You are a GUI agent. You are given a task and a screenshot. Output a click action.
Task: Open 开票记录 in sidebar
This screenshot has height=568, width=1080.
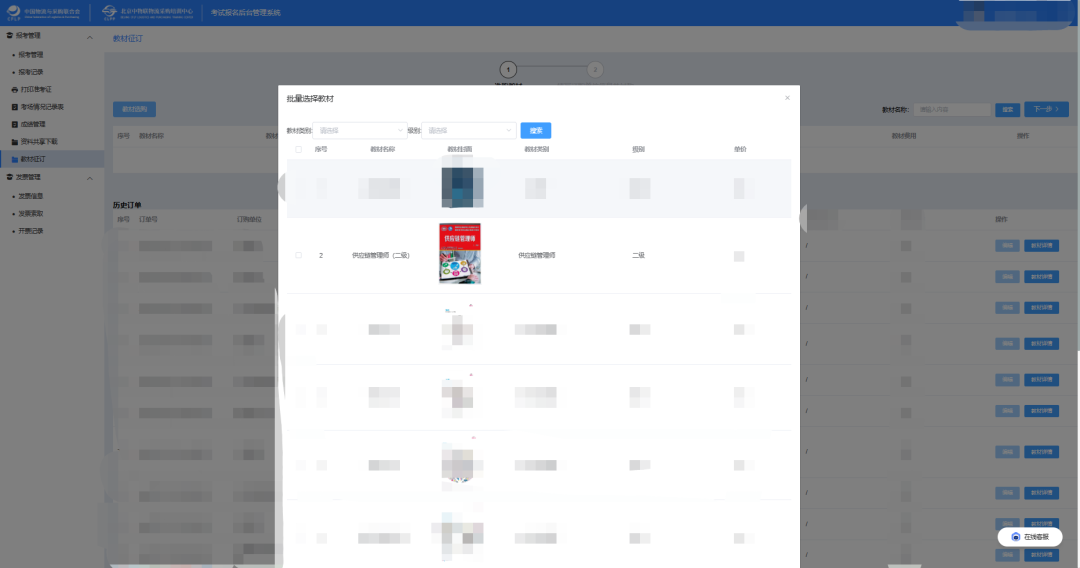coord(31,231)
